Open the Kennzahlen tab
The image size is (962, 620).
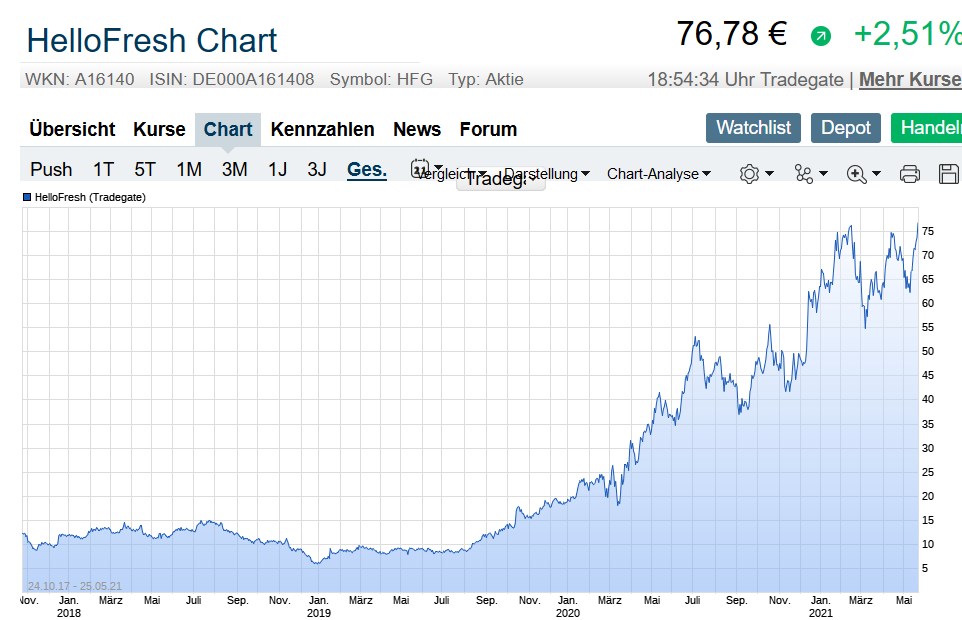pos(322,129)
